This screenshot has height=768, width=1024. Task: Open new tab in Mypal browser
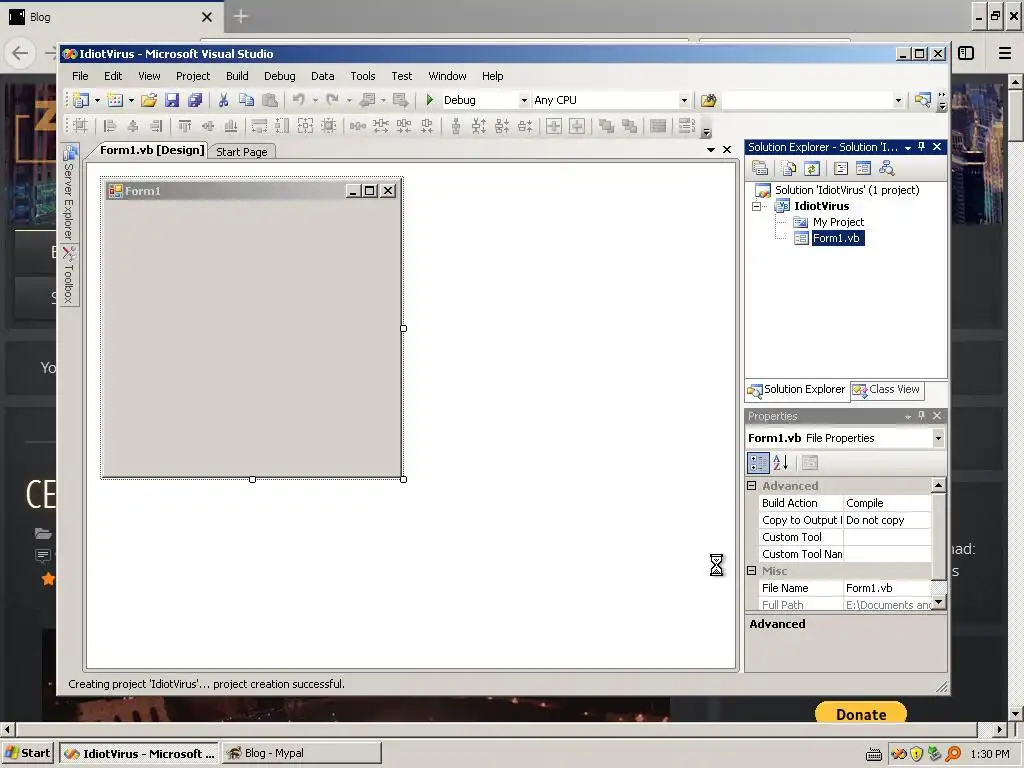tap(241, 16)
